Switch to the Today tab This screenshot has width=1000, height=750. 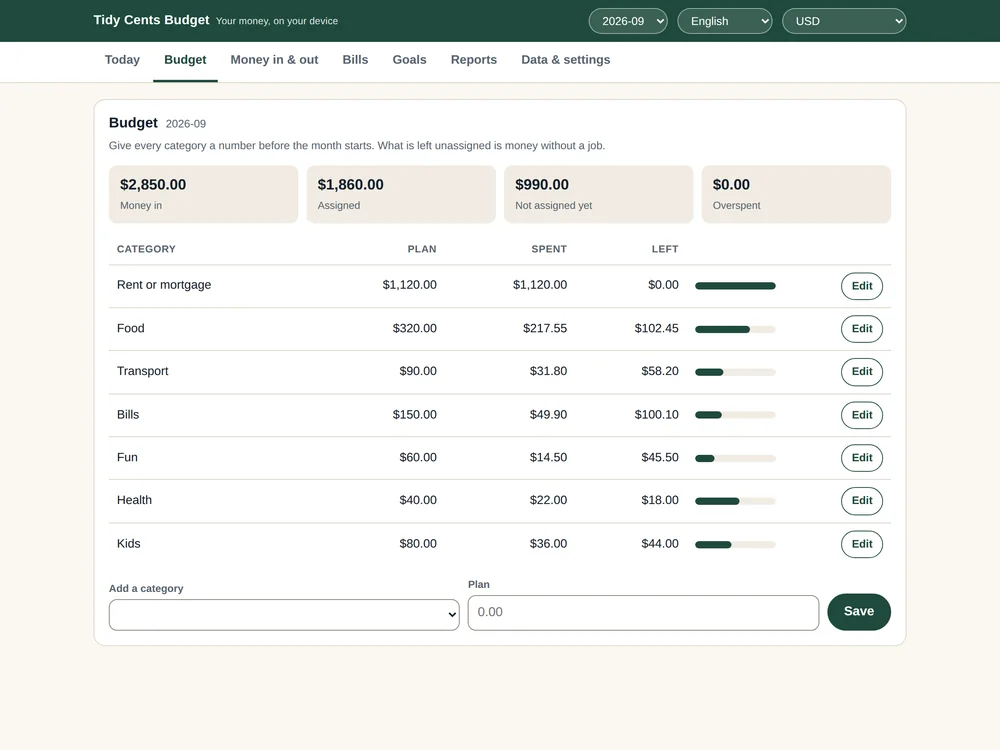pos(122,60)
